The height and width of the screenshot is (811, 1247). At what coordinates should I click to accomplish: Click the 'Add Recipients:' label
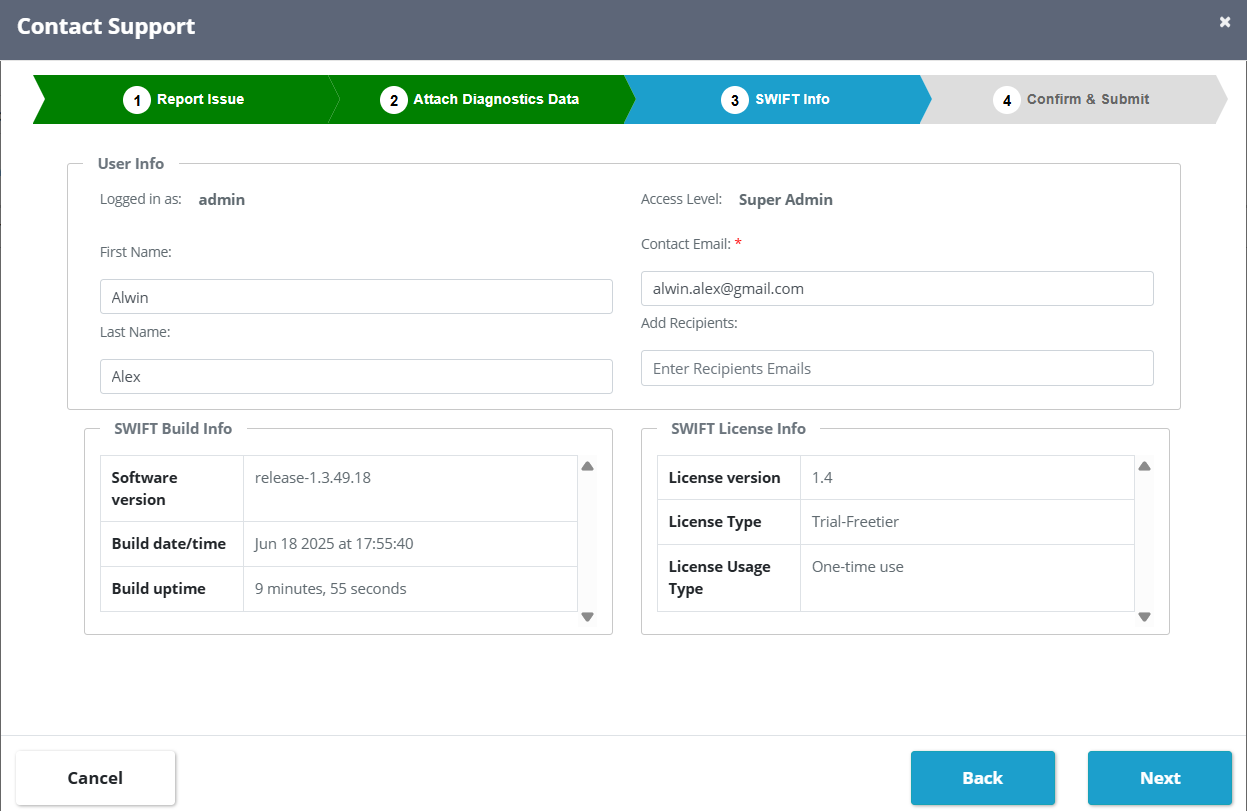click(689, 323)
